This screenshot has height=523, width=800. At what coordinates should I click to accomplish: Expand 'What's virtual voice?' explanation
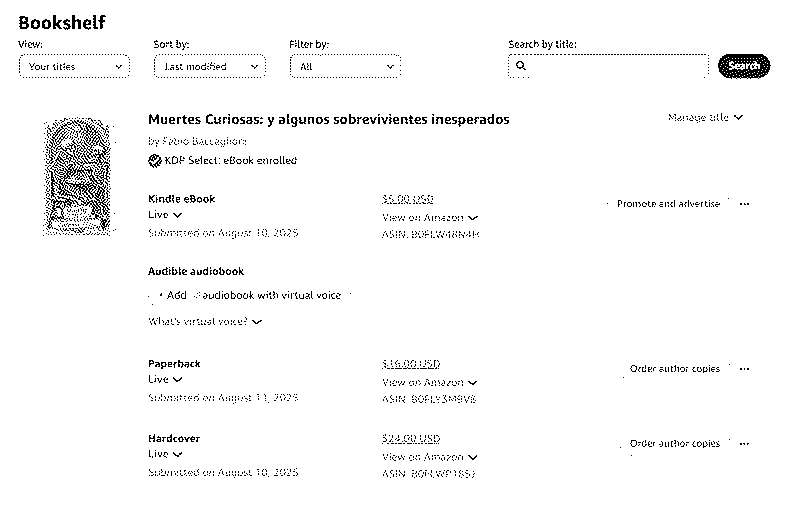click(x=205, y=322)
